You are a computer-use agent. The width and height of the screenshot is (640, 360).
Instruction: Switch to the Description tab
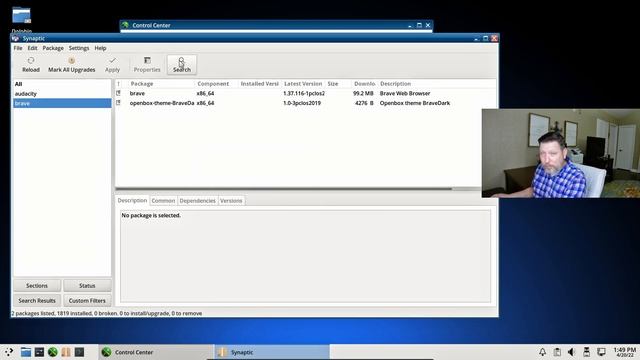coord(132,200)
